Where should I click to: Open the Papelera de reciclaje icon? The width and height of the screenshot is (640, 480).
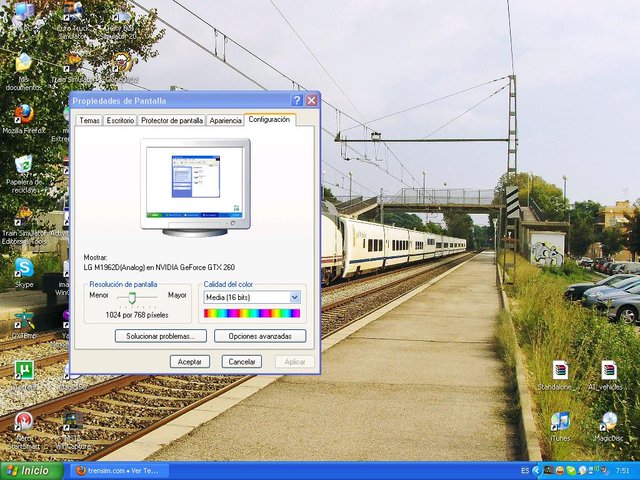tap(23, 164)
